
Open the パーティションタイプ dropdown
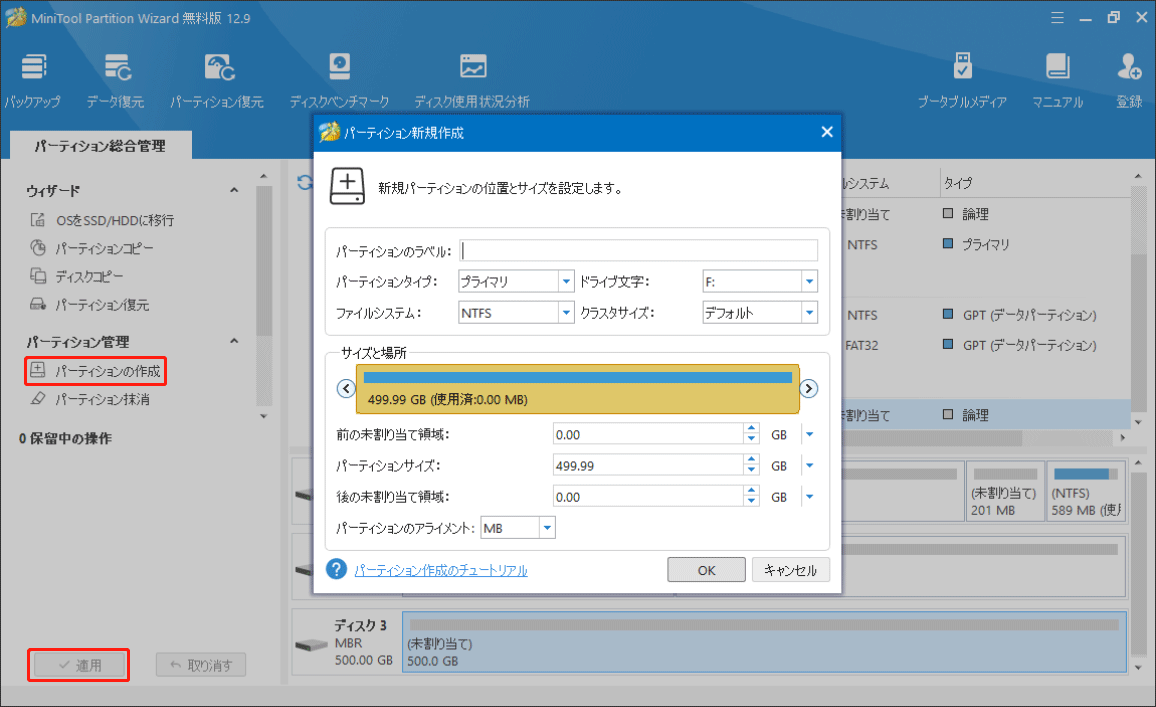click(565, 281)
